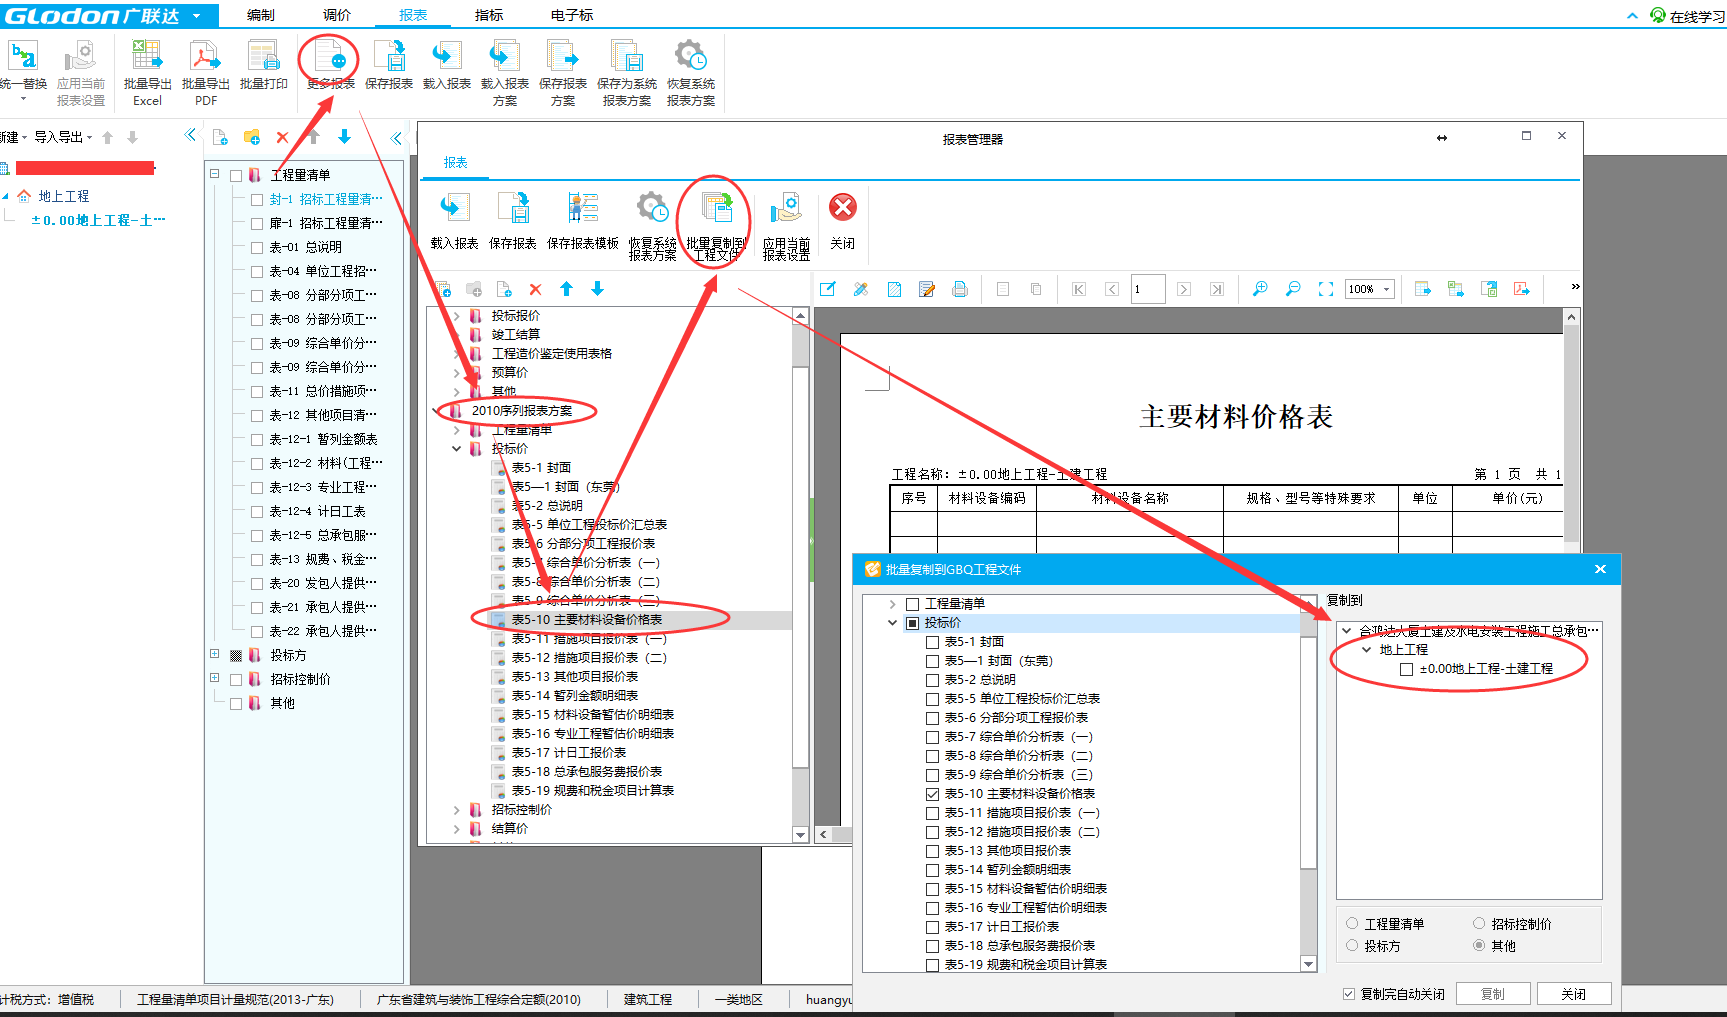1727x1017 pixels.
Task: Click the 批量导出 Excel icon
Action: point(147,73)
